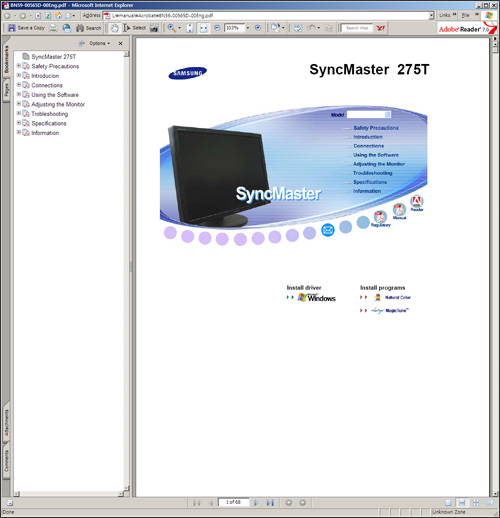The width and height of the screenshot is (500, 518).
Task: Open the zoom percentage dropdown arrow
Action: click(x=248, y=28)
